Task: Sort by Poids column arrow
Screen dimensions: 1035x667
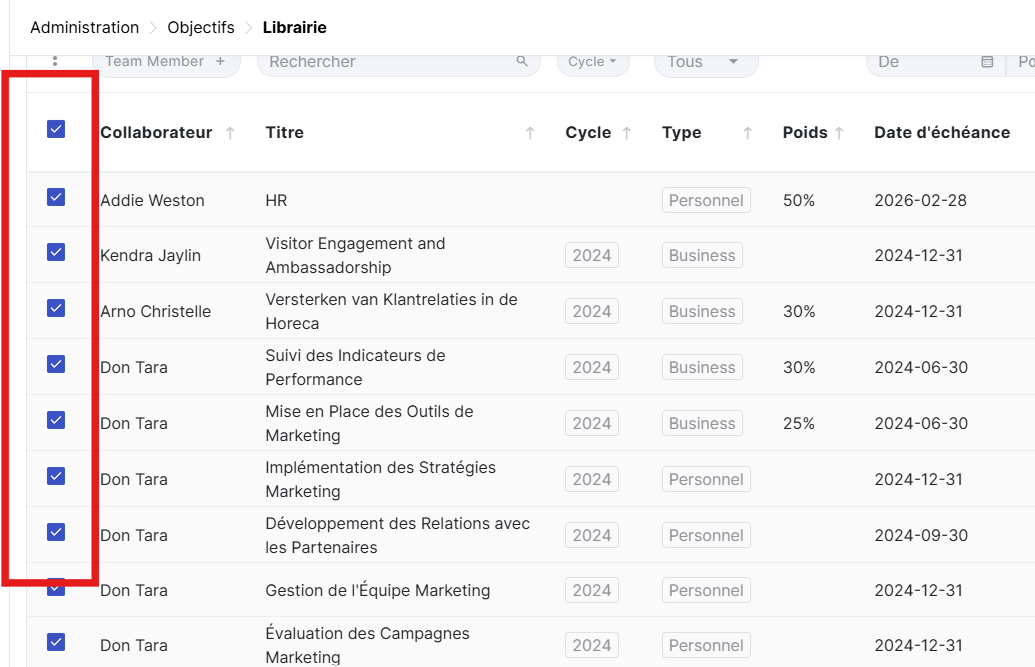Action: [839, 133]
